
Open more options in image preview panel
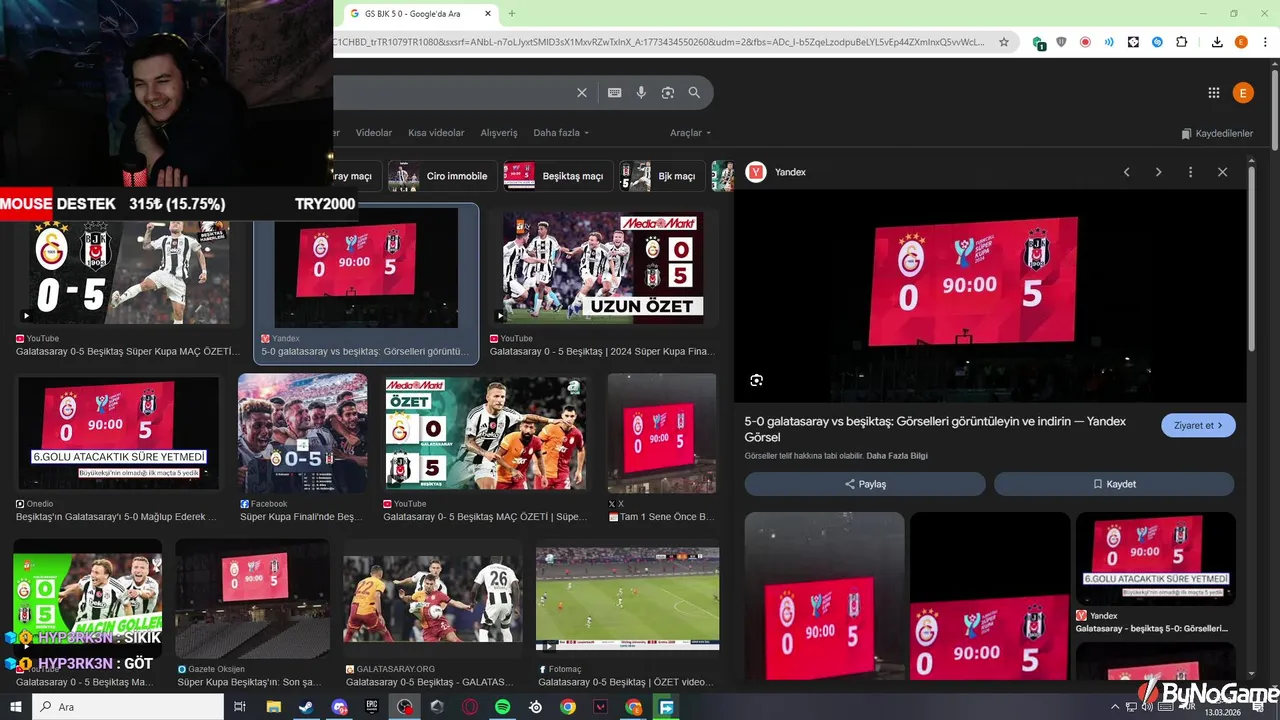1190,172
